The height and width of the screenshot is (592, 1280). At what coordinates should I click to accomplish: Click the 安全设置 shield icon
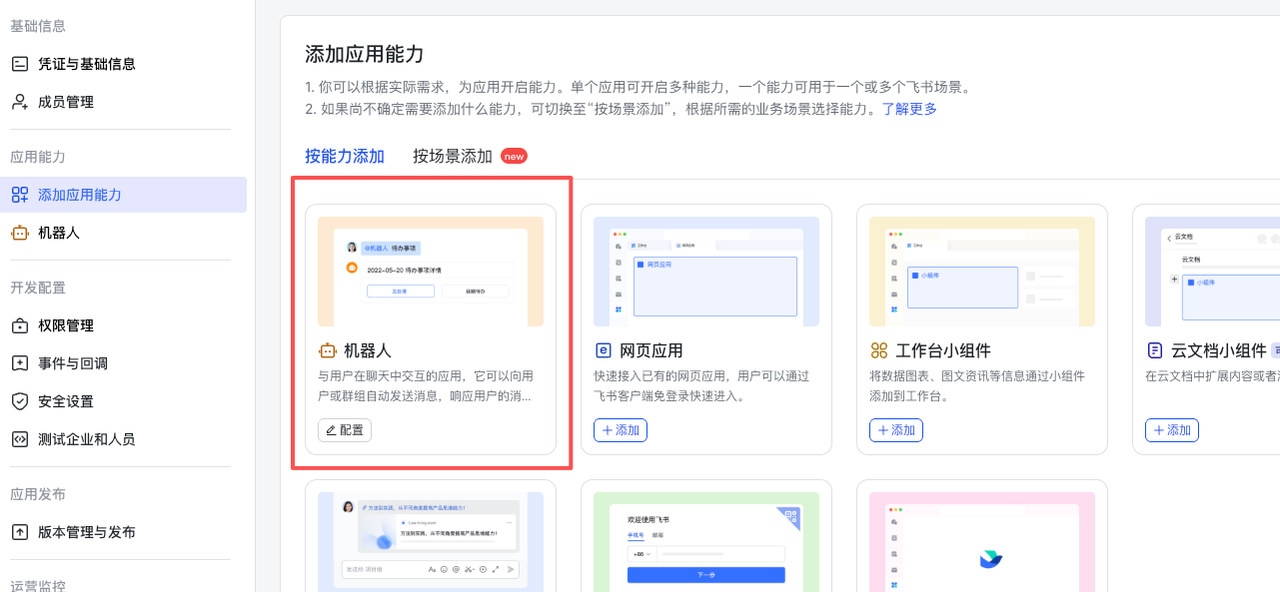click(20, 402)
